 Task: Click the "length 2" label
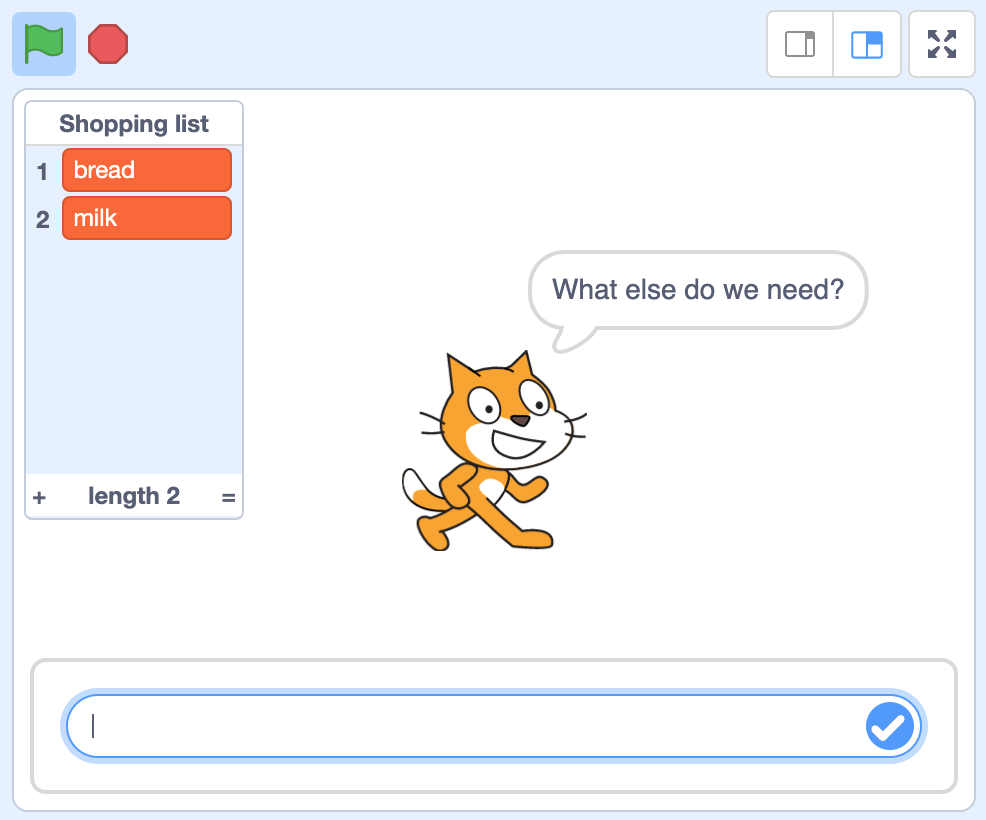tap(134, 496)
